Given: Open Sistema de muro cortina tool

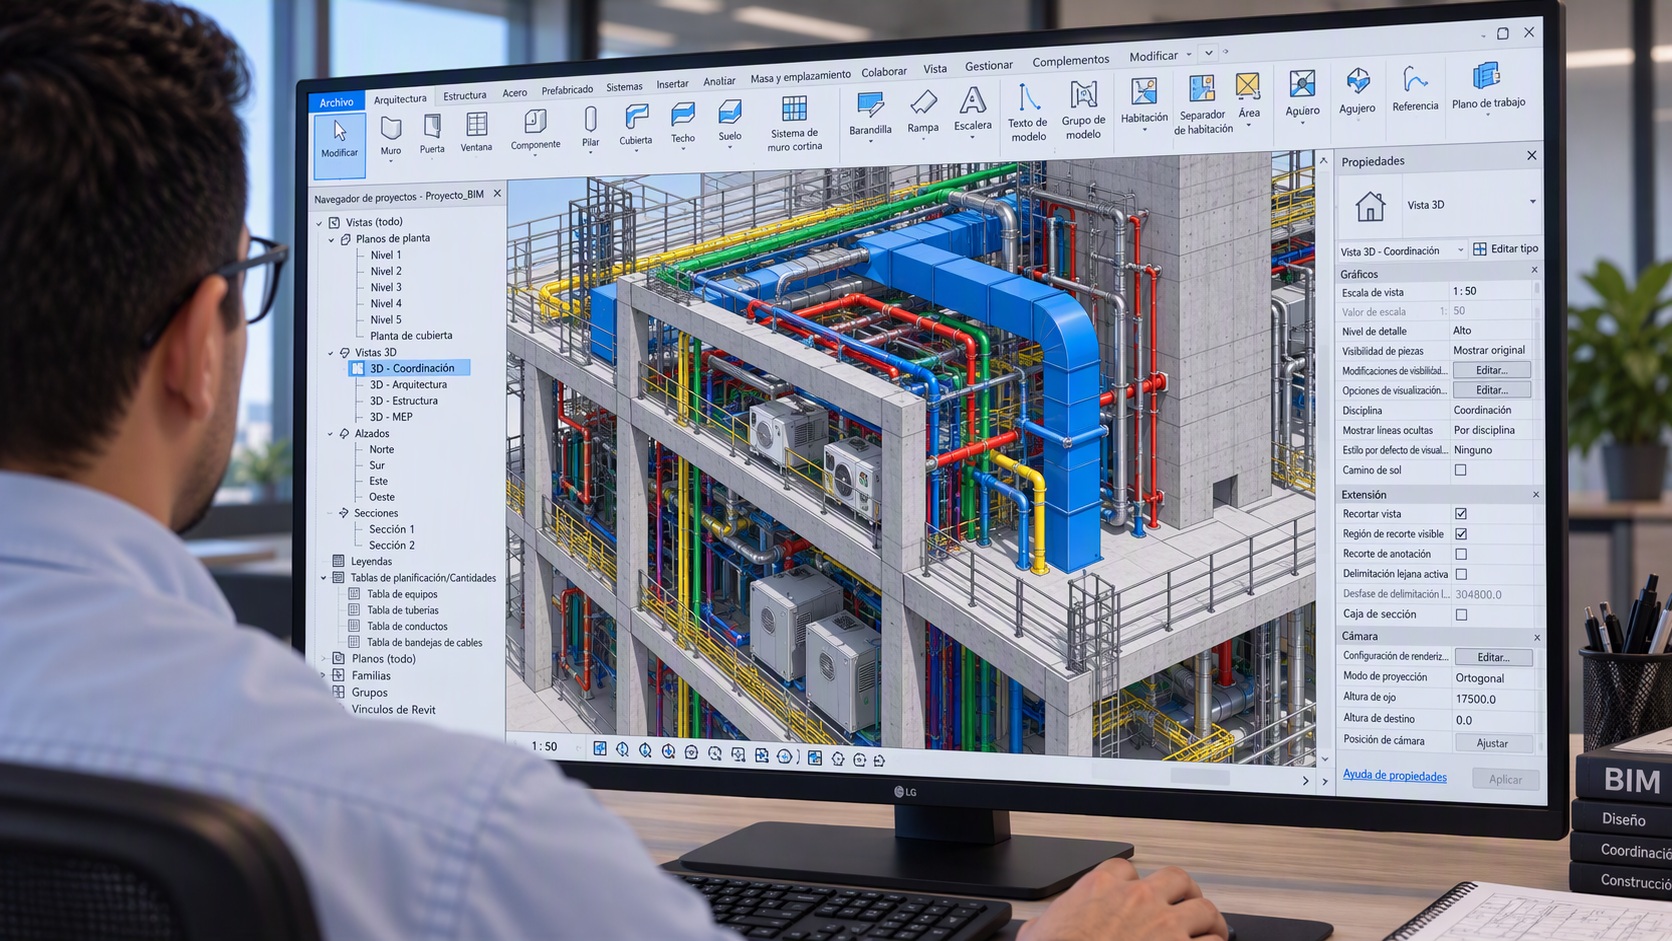Looking at the screenshot, I should click(795, 124).
